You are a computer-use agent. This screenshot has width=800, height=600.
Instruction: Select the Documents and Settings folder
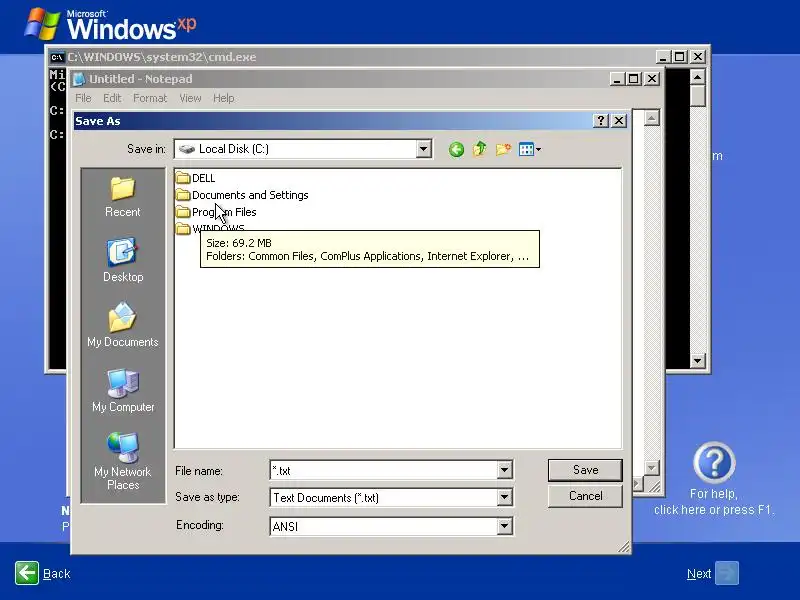242,195
